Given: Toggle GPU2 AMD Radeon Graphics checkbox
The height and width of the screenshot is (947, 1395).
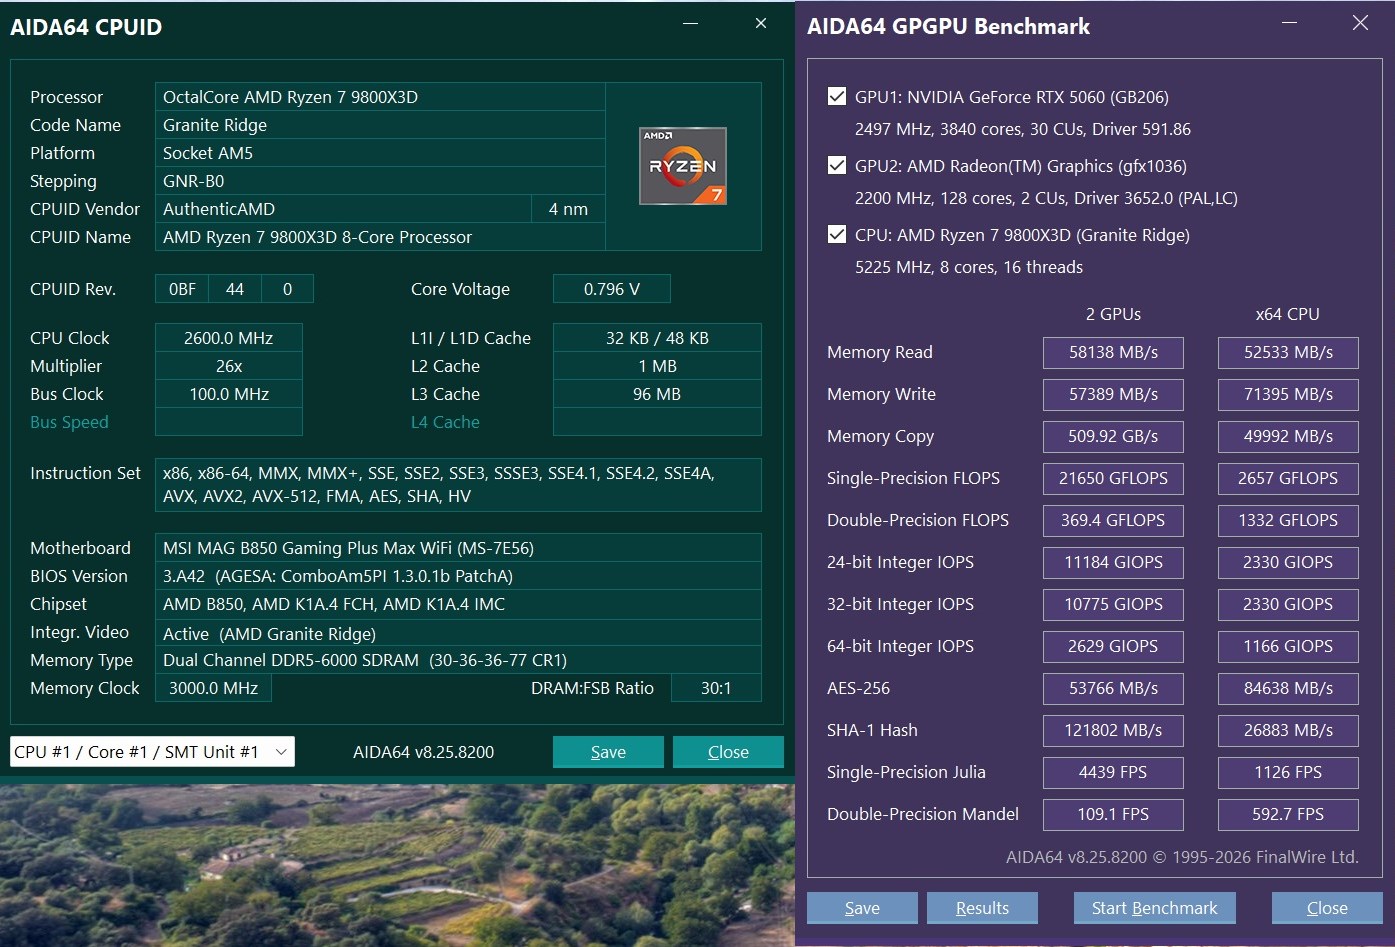Looking at the screenshot, I should coord(837,165).
